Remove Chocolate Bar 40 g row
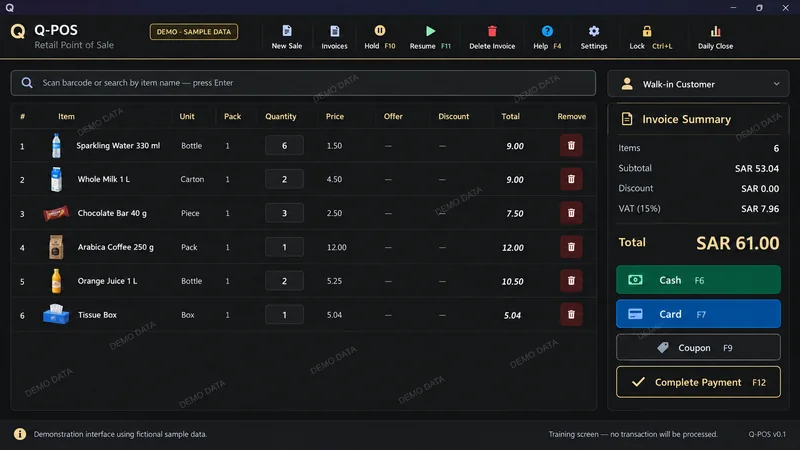 point(571,213)
